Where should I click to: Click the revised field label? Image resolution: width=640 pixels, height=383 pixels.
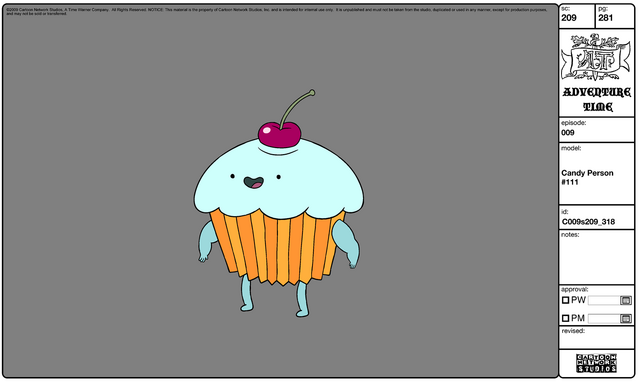(x=572, y=331)
